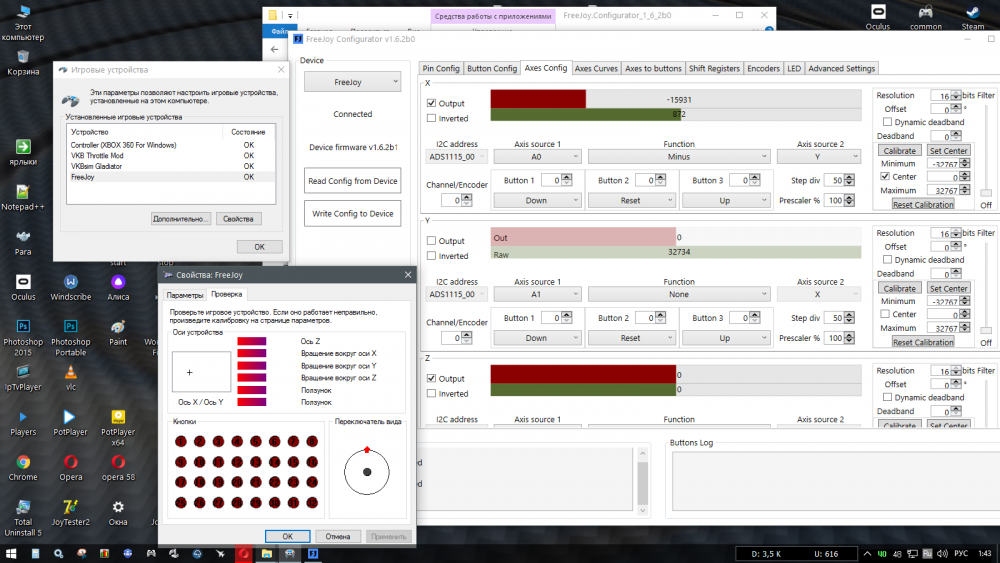Click the Windows Start button
This screenshot has width=1000, height=563.
pos(12,553)
